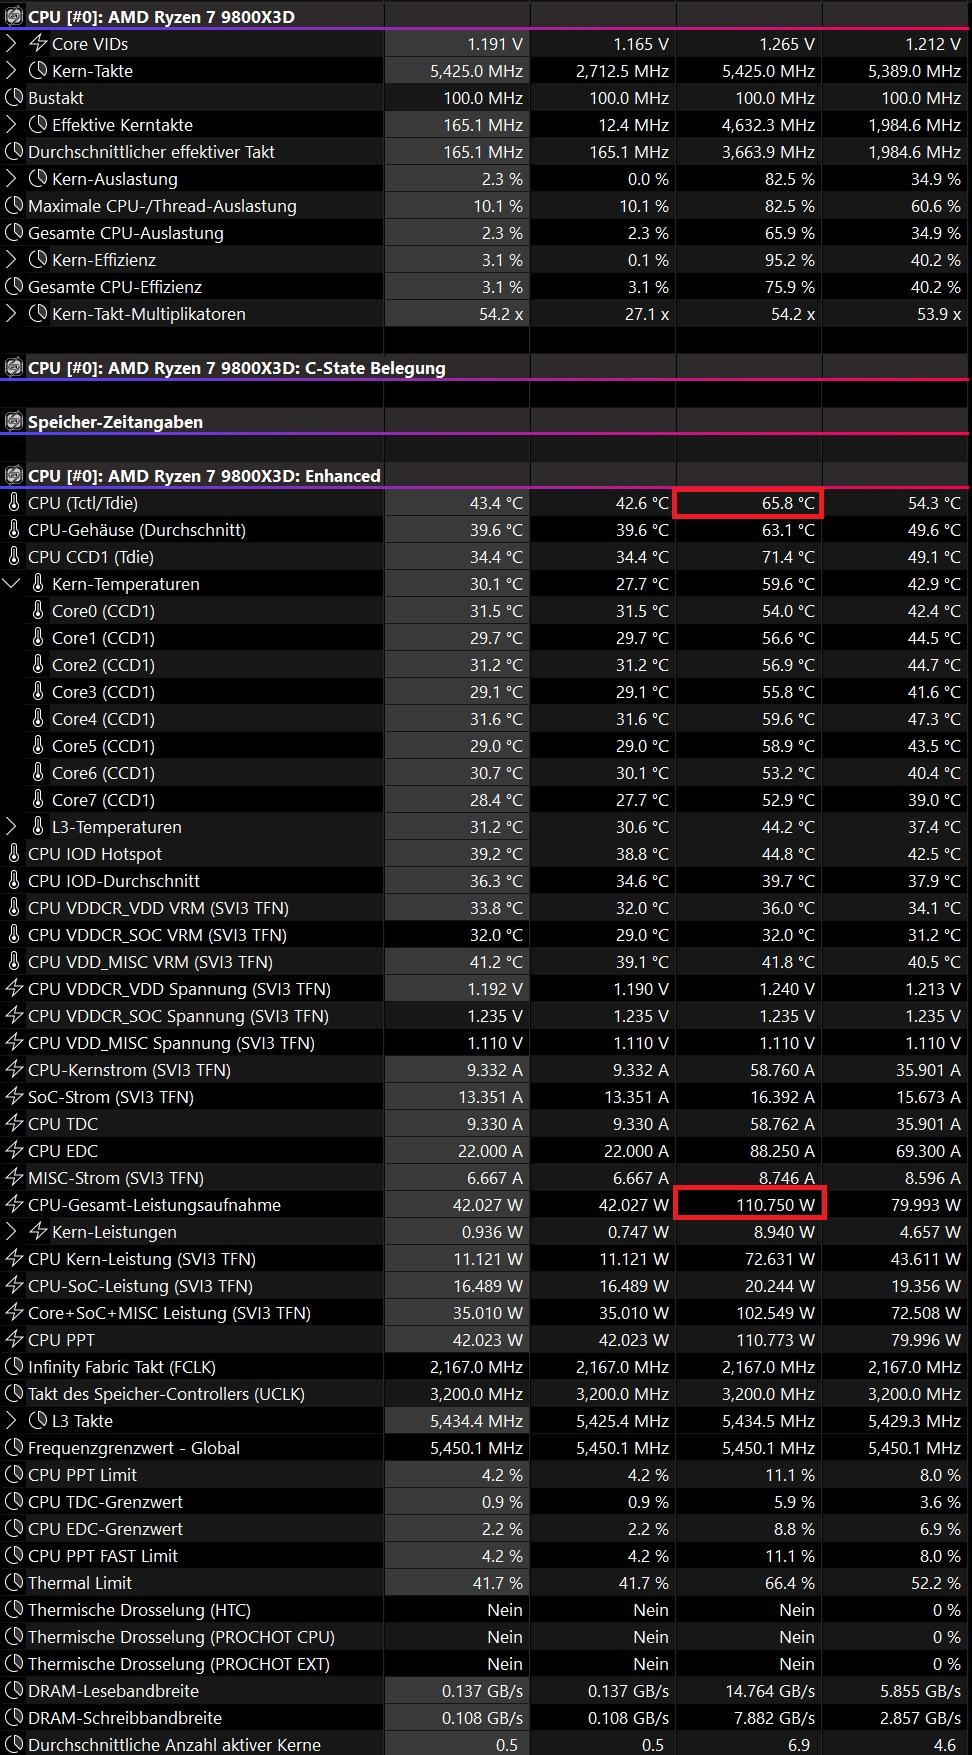Click chip icon of Enhanced section header

point(14,476)
